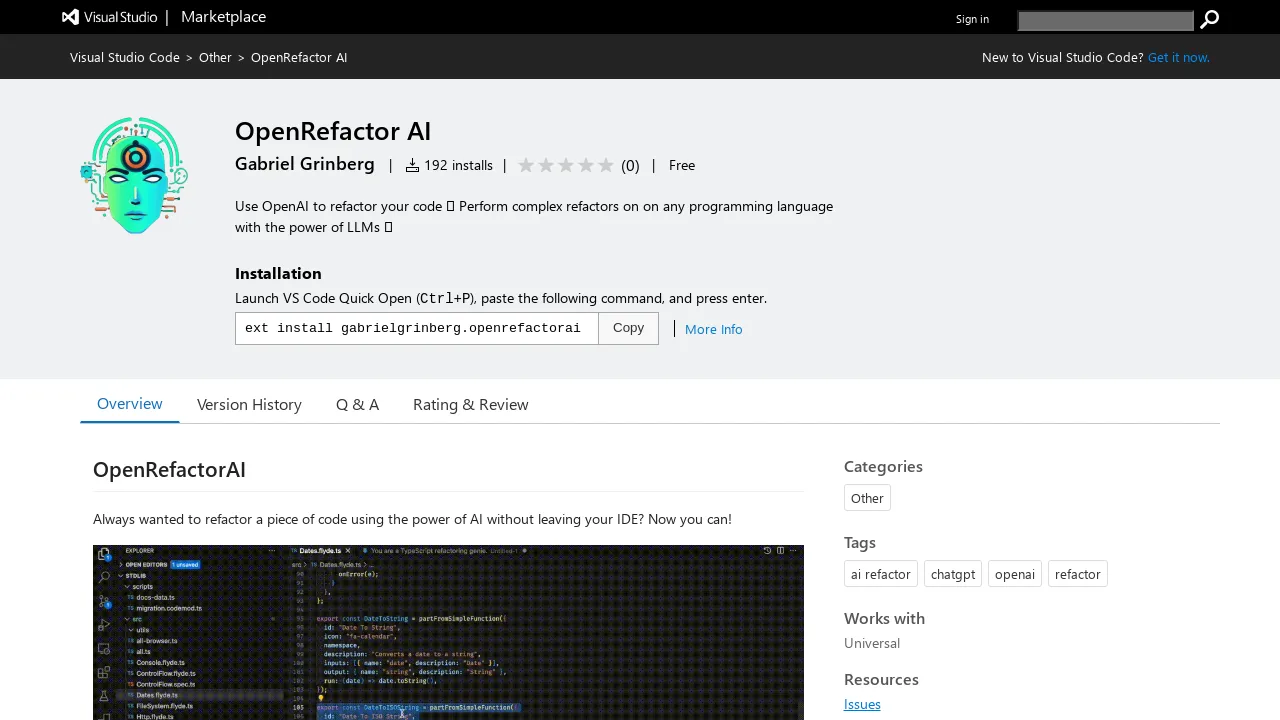Open Visual Studio Code breadcrumb
Screen dimensions: 1280x720
[125, 57]
